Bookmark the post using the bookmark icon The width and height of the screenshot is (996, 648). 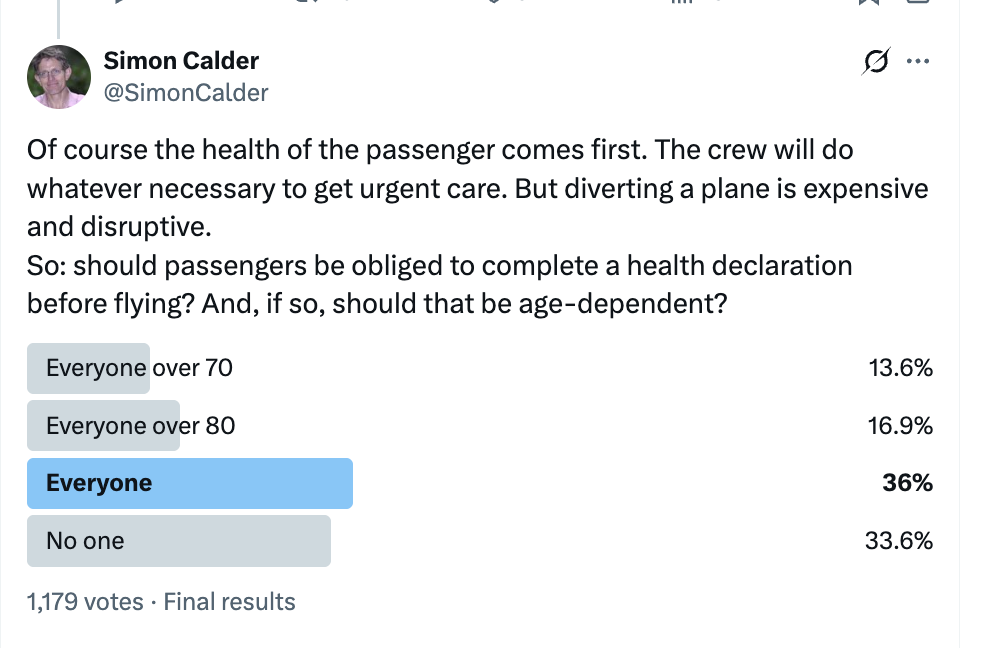[868, 5]
